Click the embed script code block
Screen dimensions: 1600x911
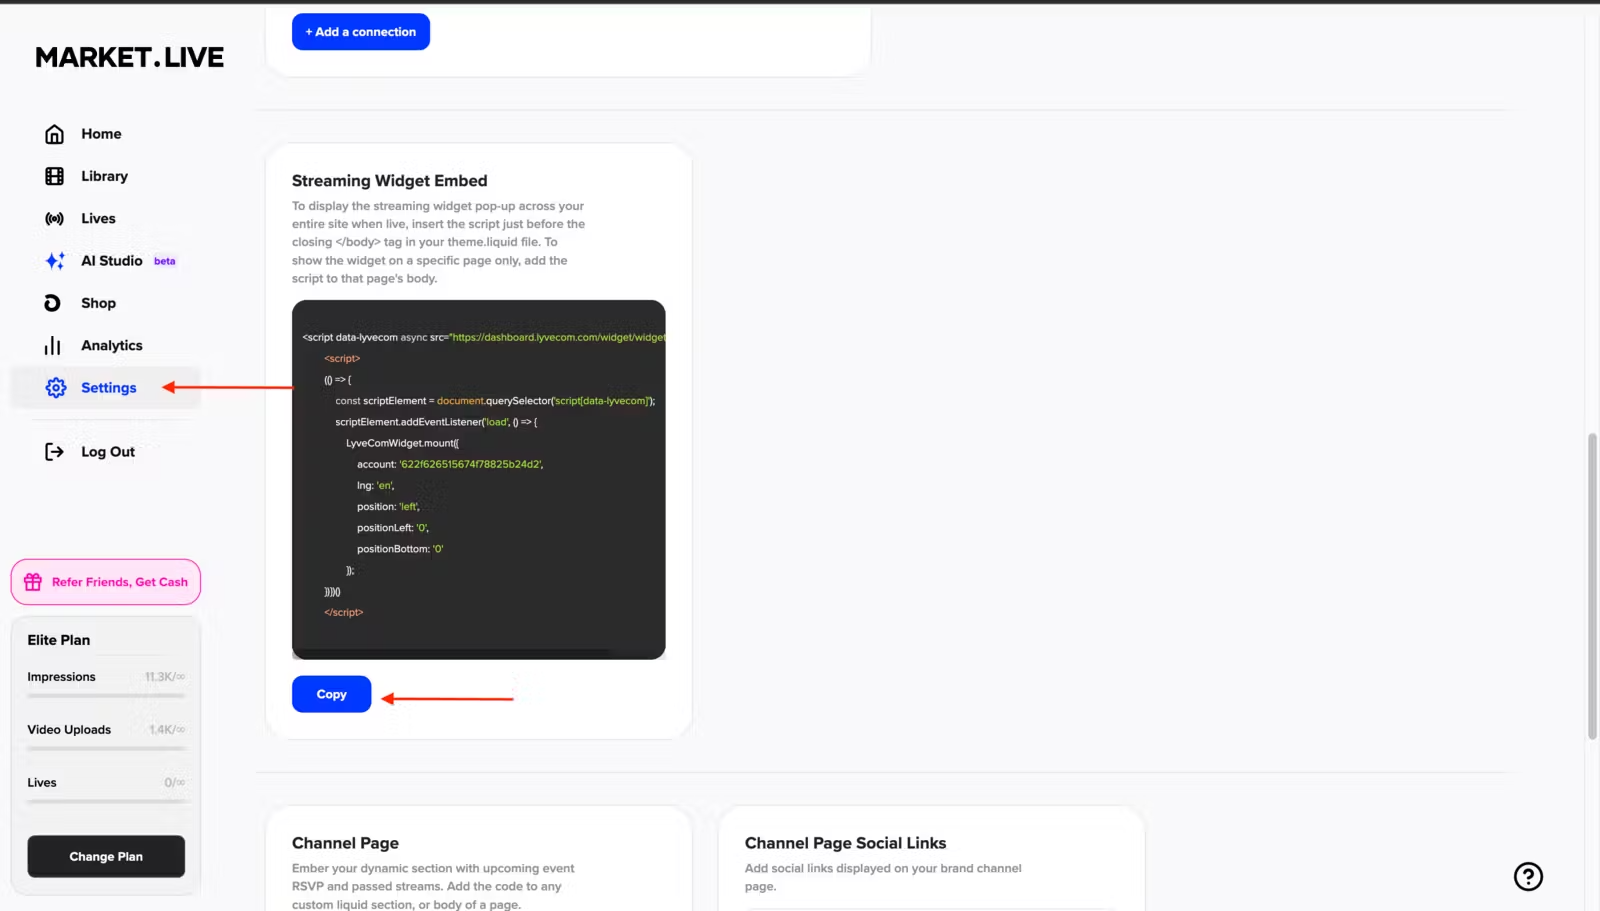click(x=478, y=480)
